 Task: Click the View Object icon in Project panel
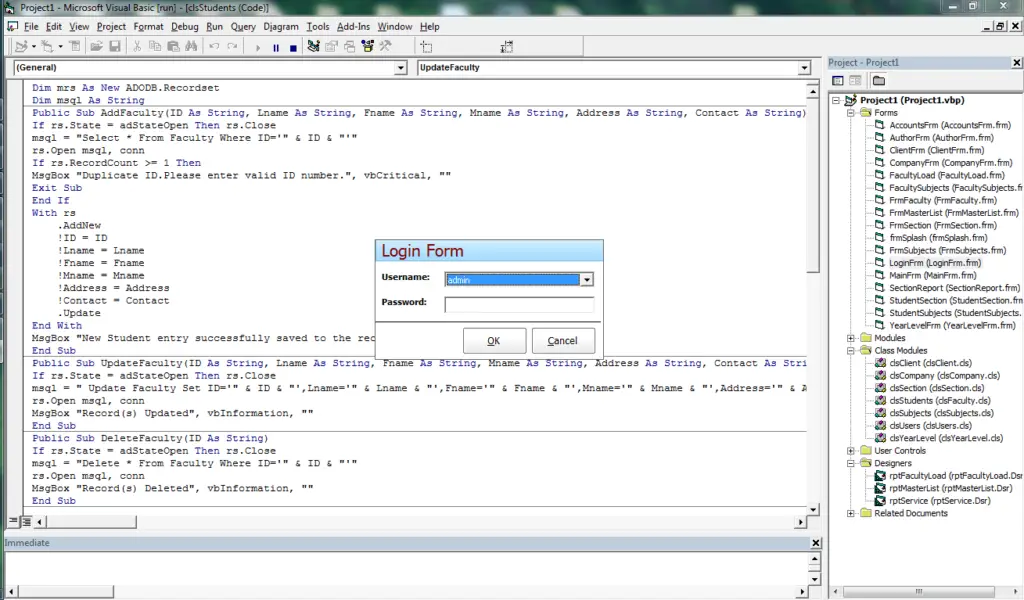tap(857, 80)
